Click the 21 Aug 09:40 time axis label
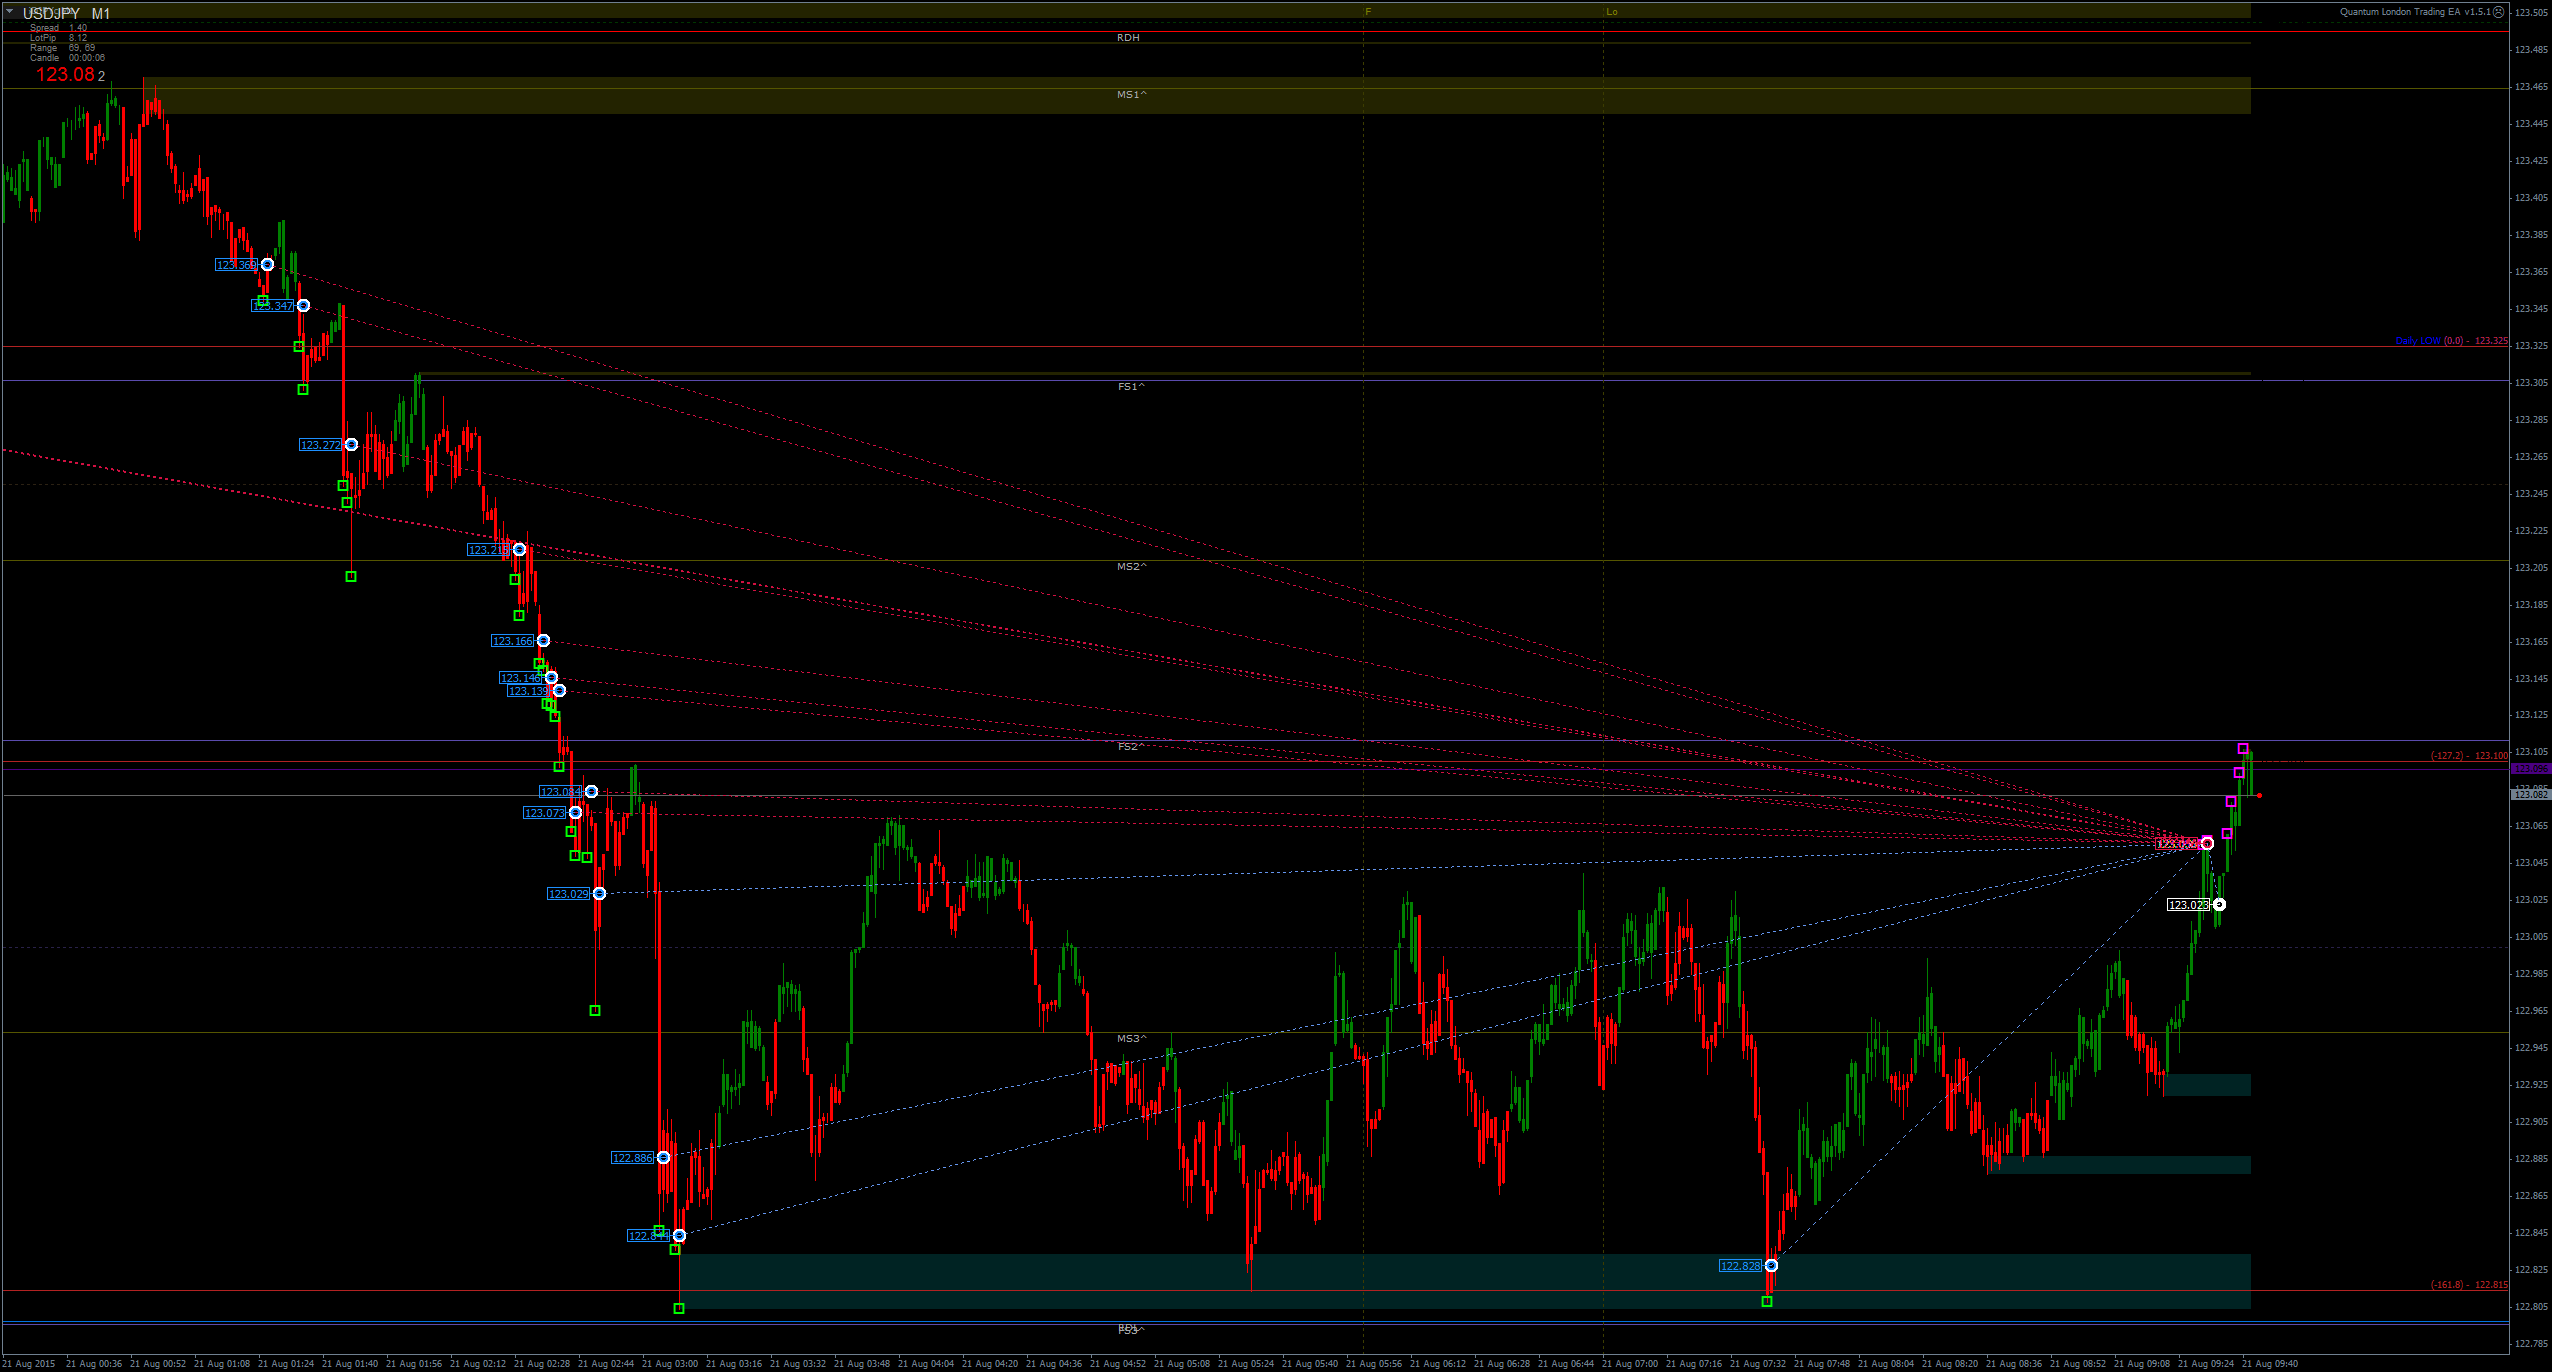Image resolution: width=2552 pixels, height=1372 pixels. coord(2270,1364)
